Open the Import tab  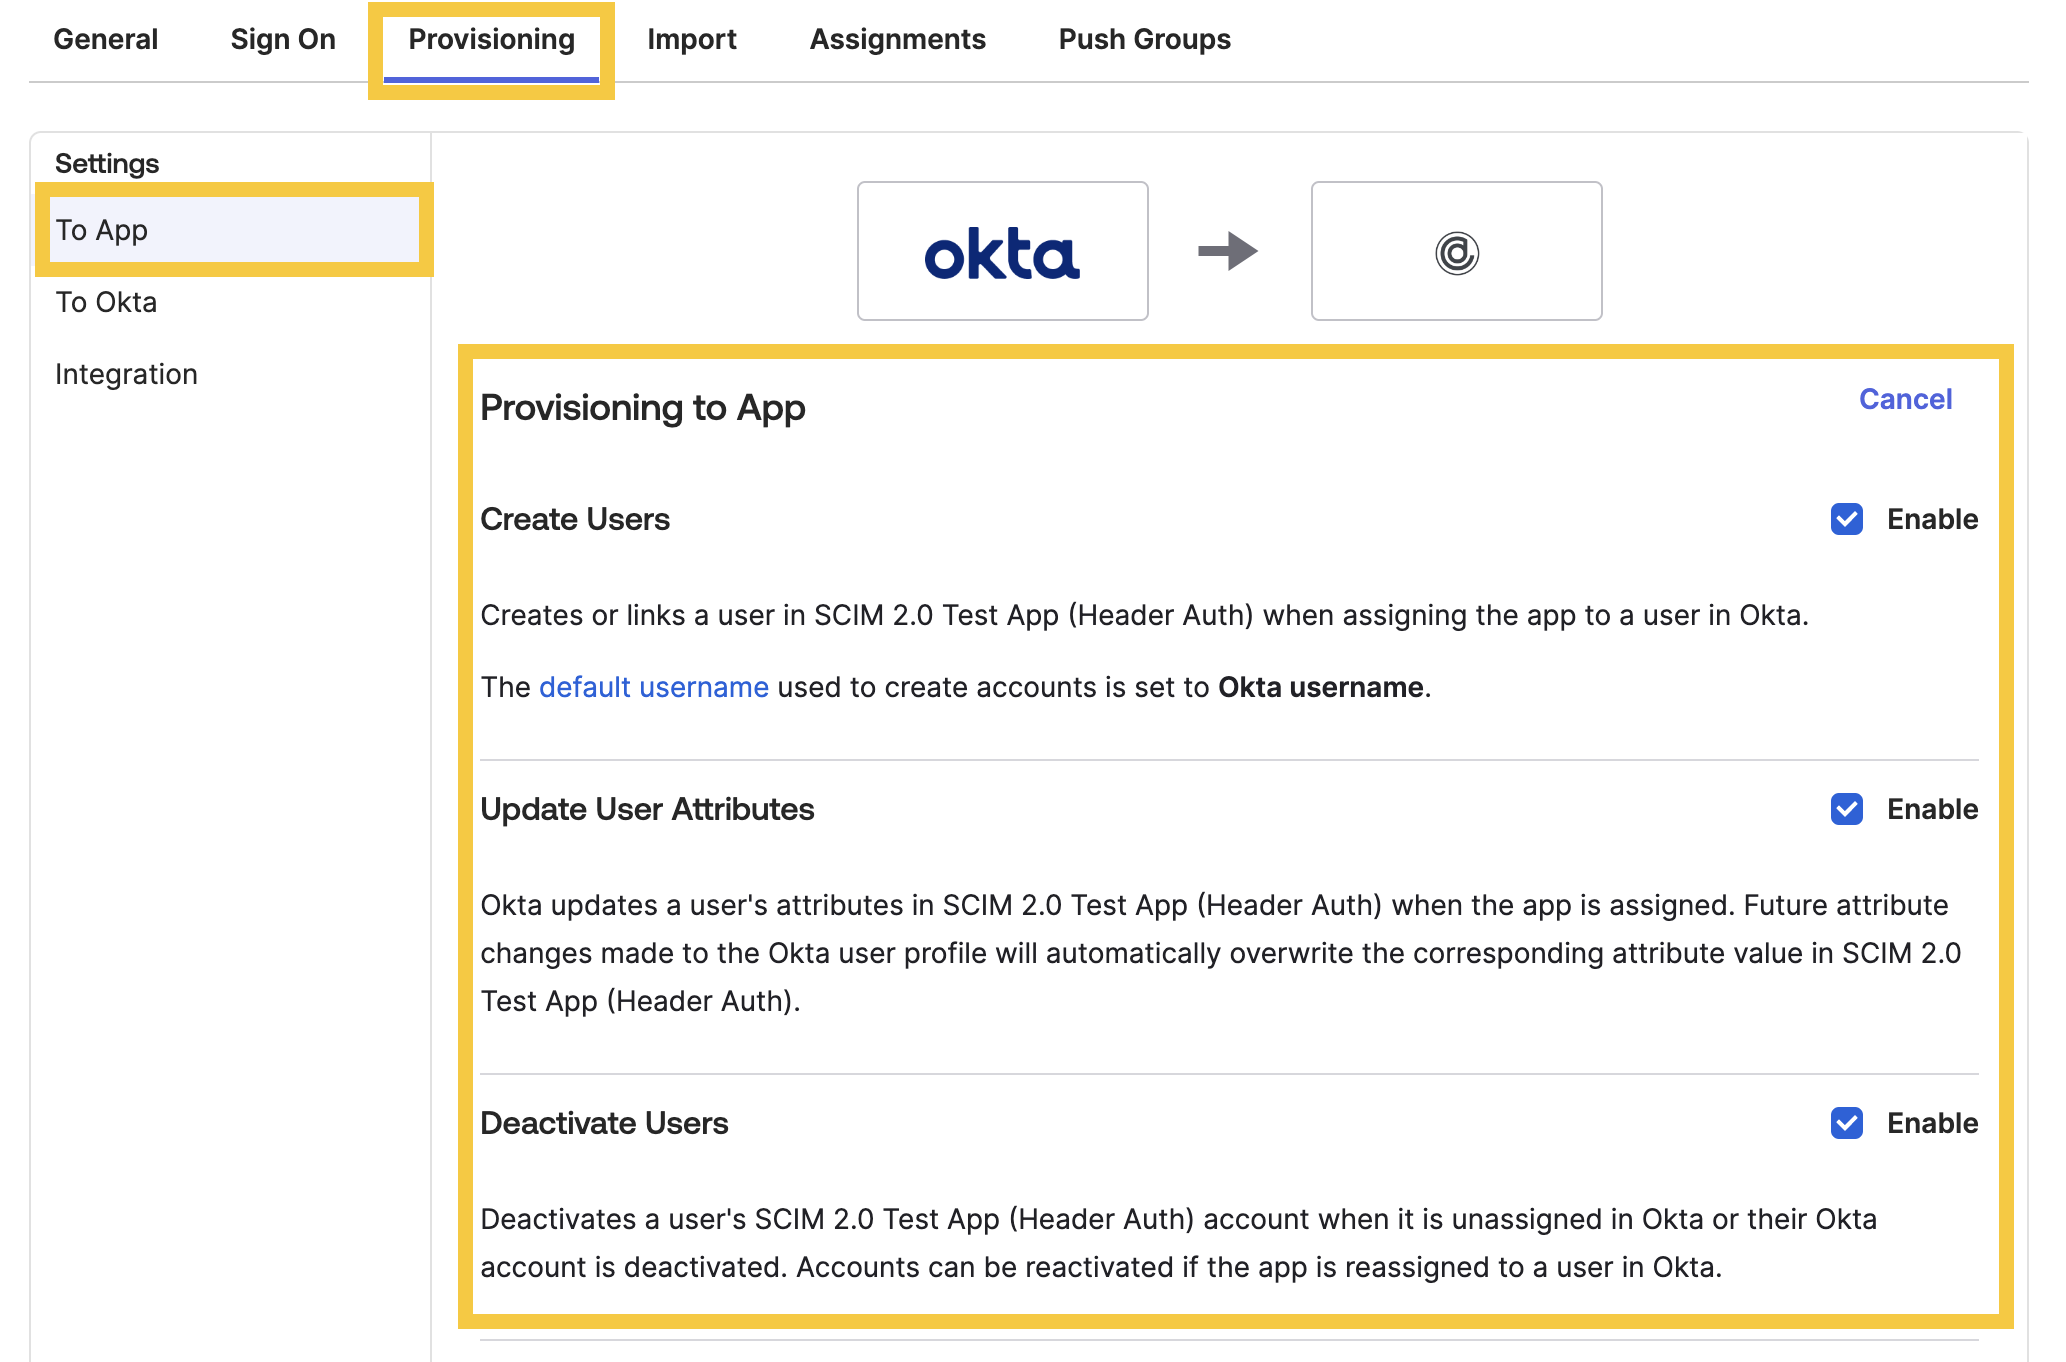tap(691, 39)
